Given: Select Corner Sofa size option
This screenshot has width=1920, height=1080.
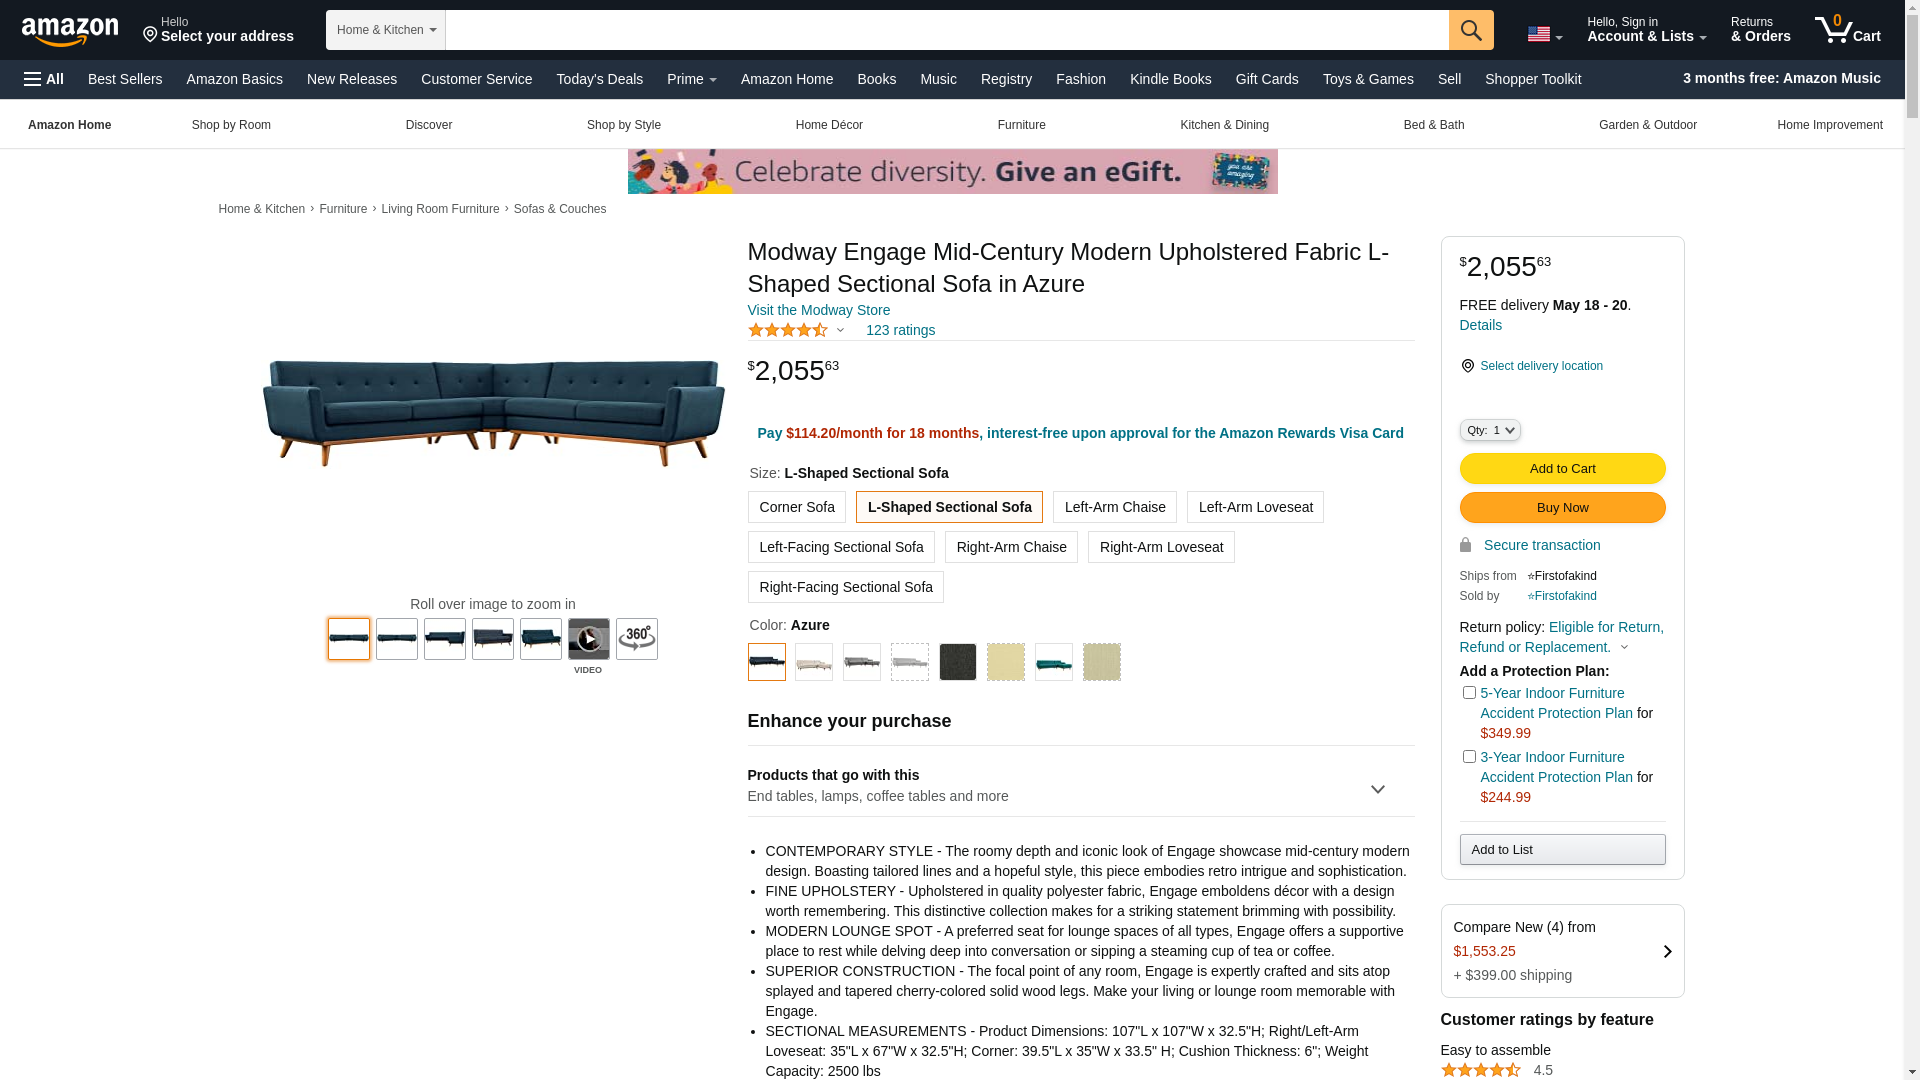Looking at the screenshot, I should [x=797, y=507].
